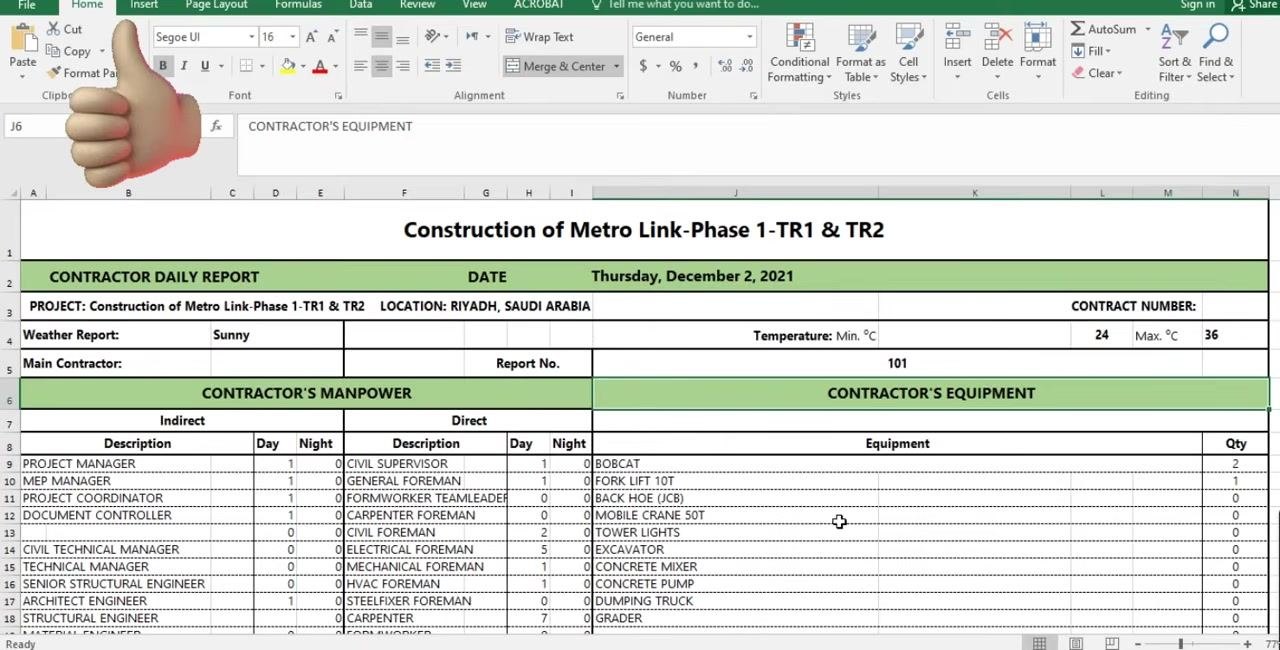Switch to the Review tab
The image size is (1280, 650).
click(x=417, y=5)
